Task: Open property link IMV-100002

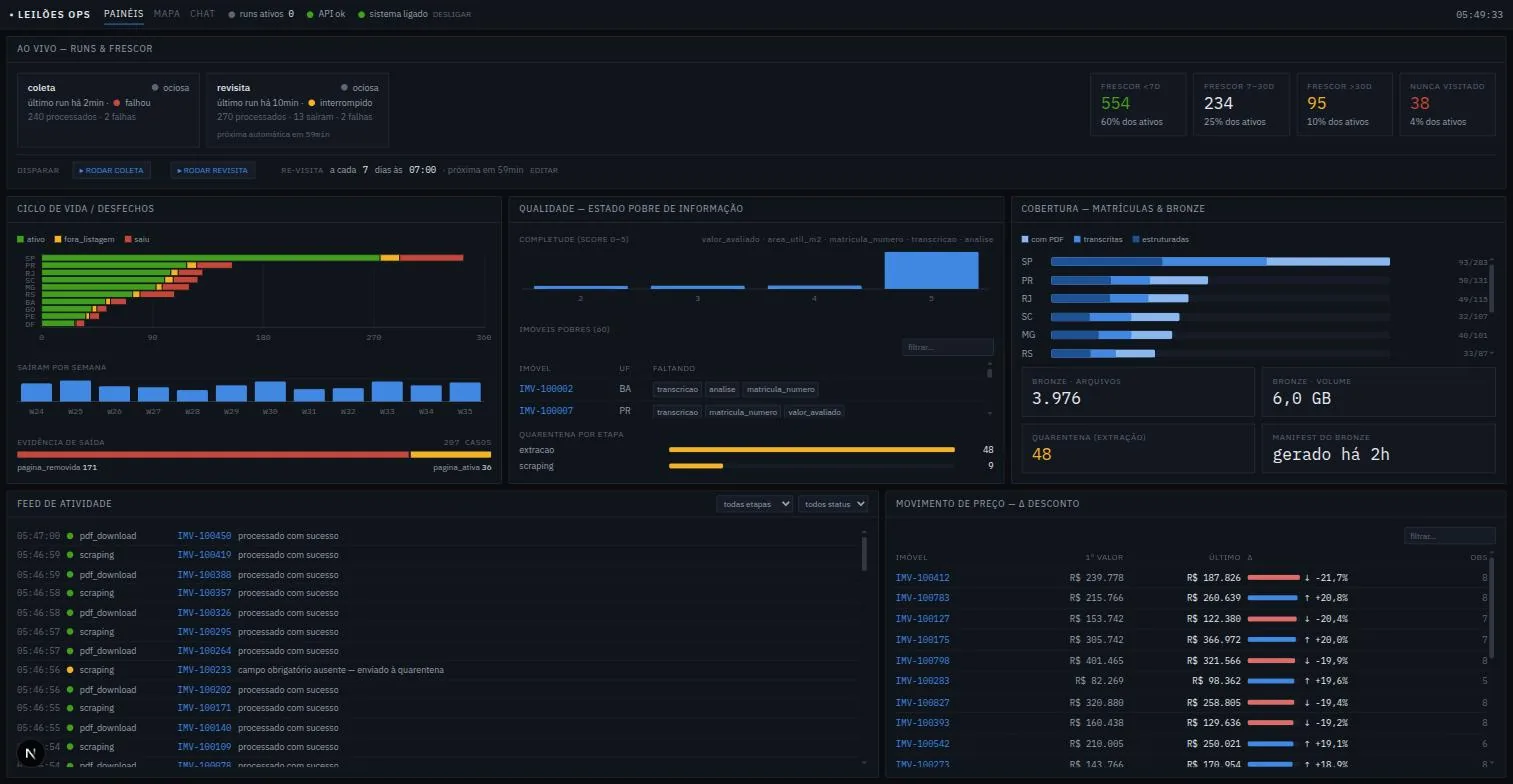Action: 546,389
